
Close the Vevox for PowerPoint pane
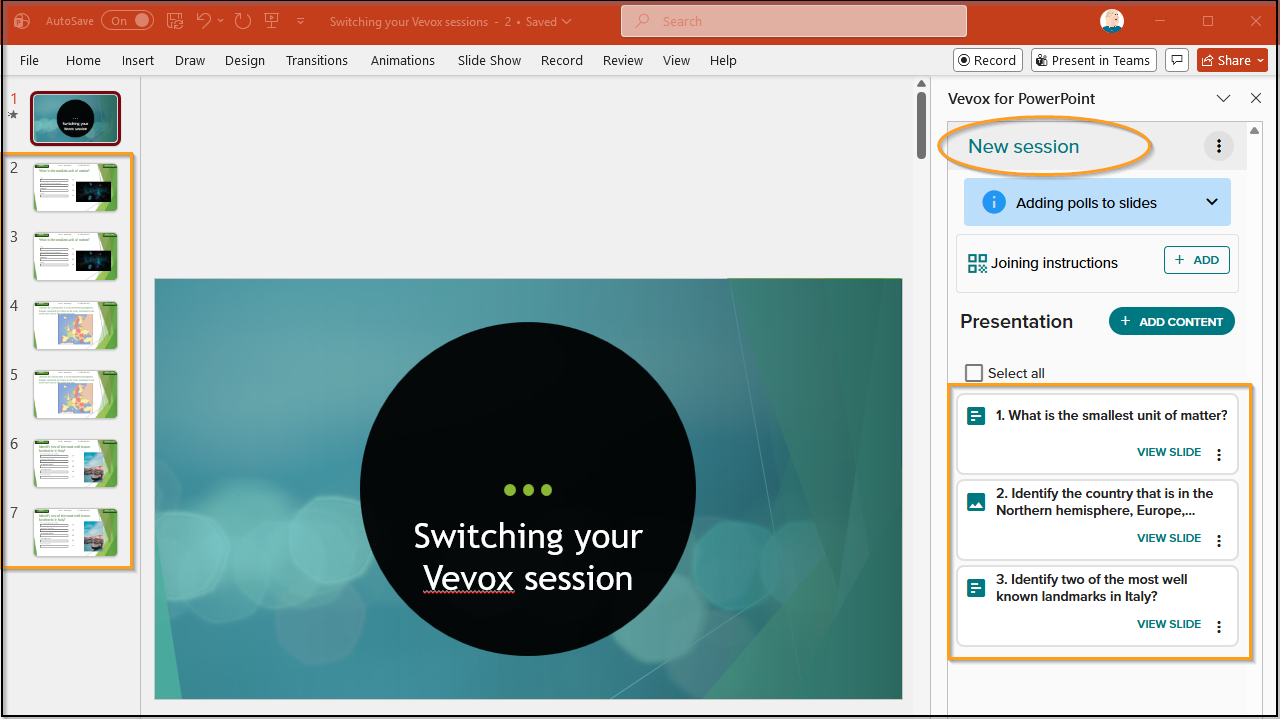click(1256, 98)
